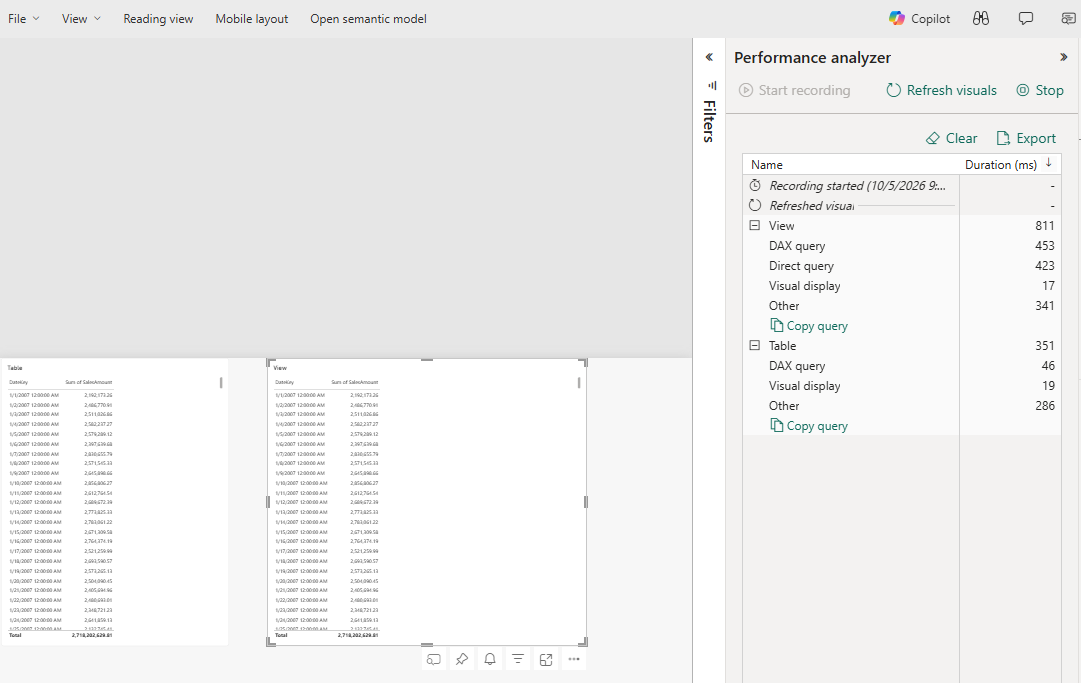Click the Refreshed visual circular arrow icon
Viewport: 1081px width, 683px height.
[x=755, y=205]
